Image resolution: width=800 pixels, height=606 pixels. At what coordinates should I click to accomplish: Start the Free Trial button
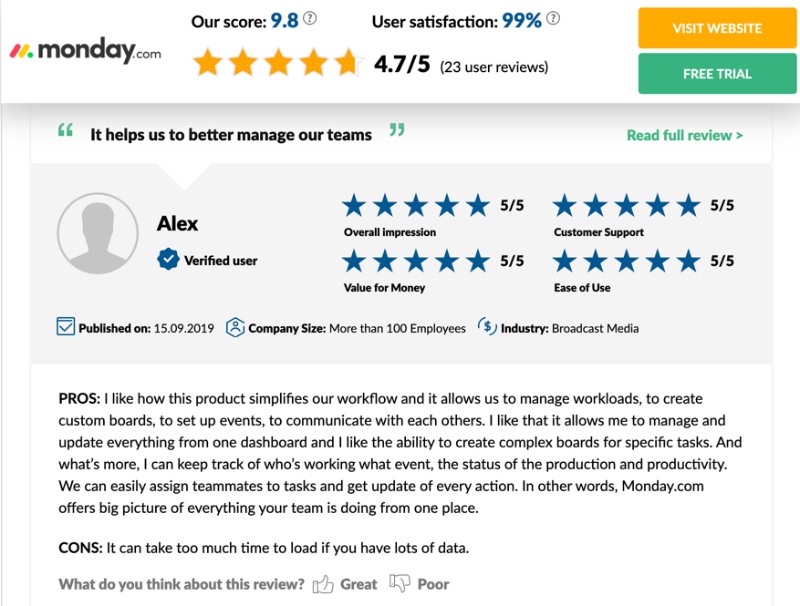[x=717, y=74]
